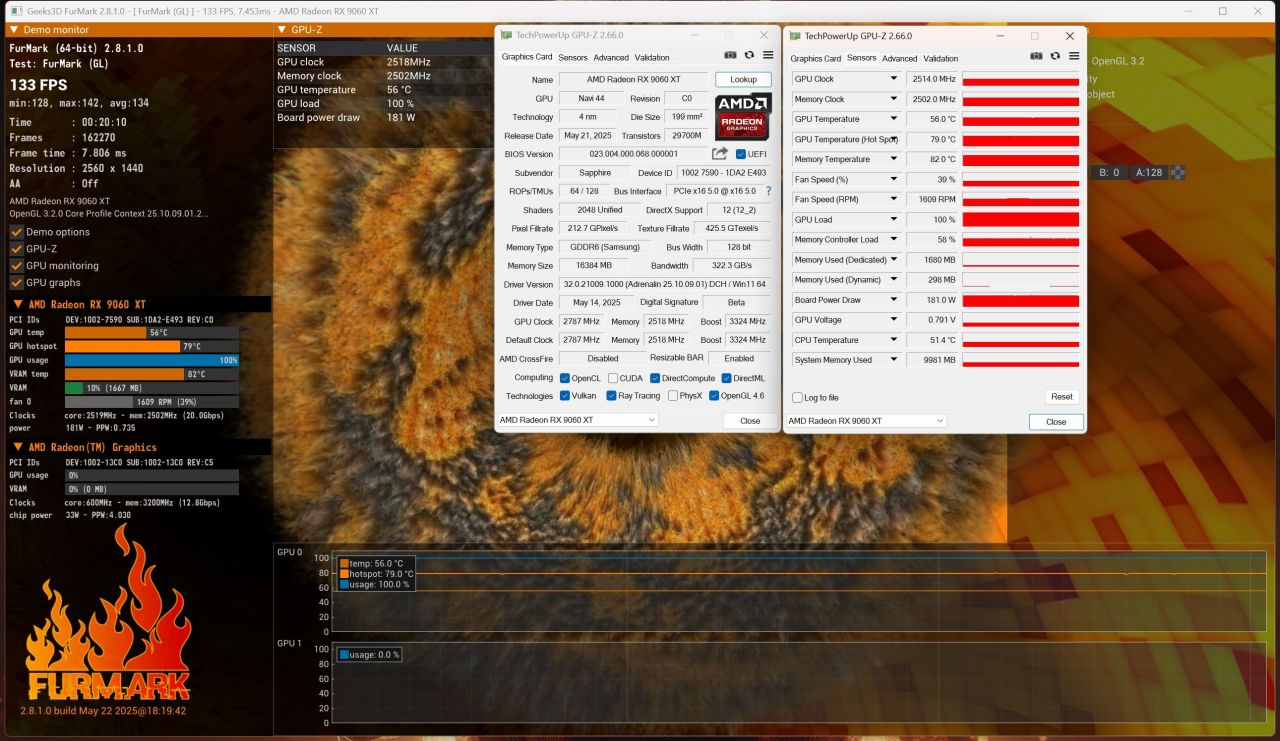Viewport: 1280px width, 741px height.
Task: Open the Fan Speed (RPM) sensor dropdown
Action: point(894,199)
